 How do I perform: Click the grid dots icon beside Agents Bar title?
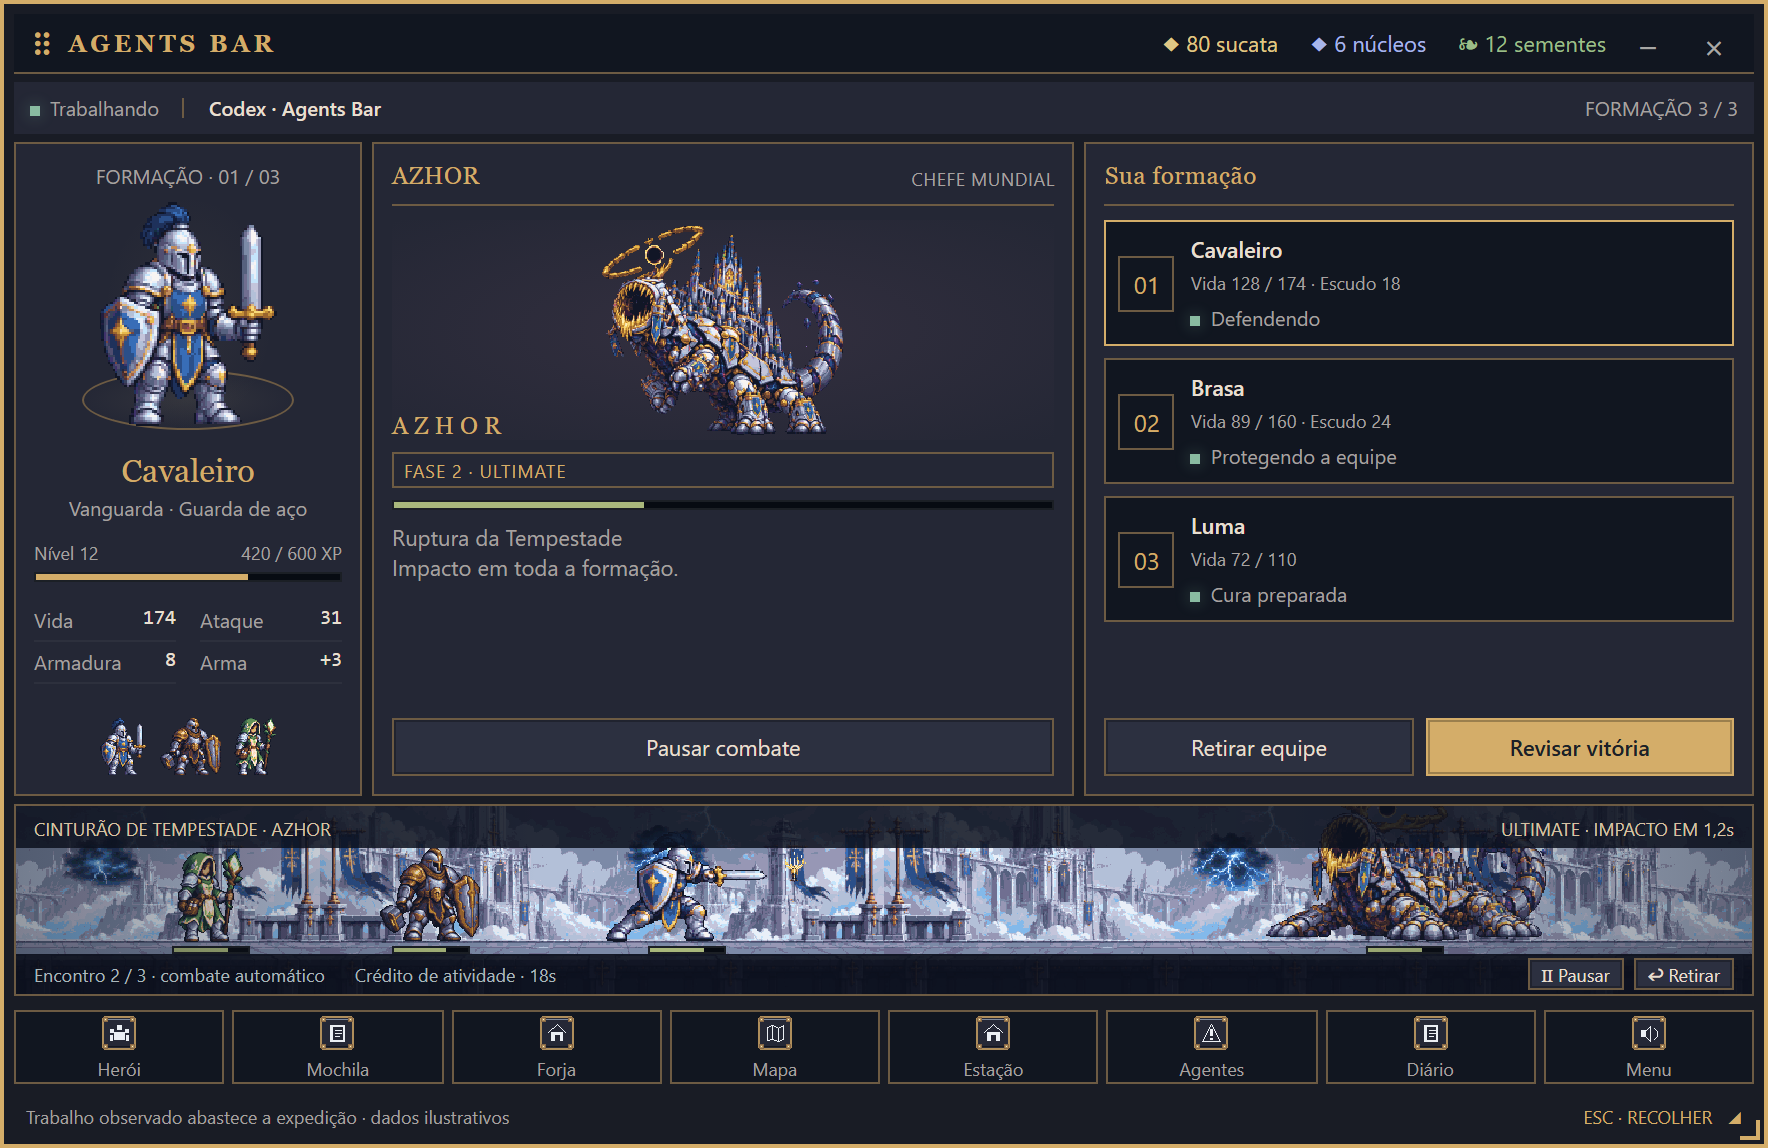point(42,44)
